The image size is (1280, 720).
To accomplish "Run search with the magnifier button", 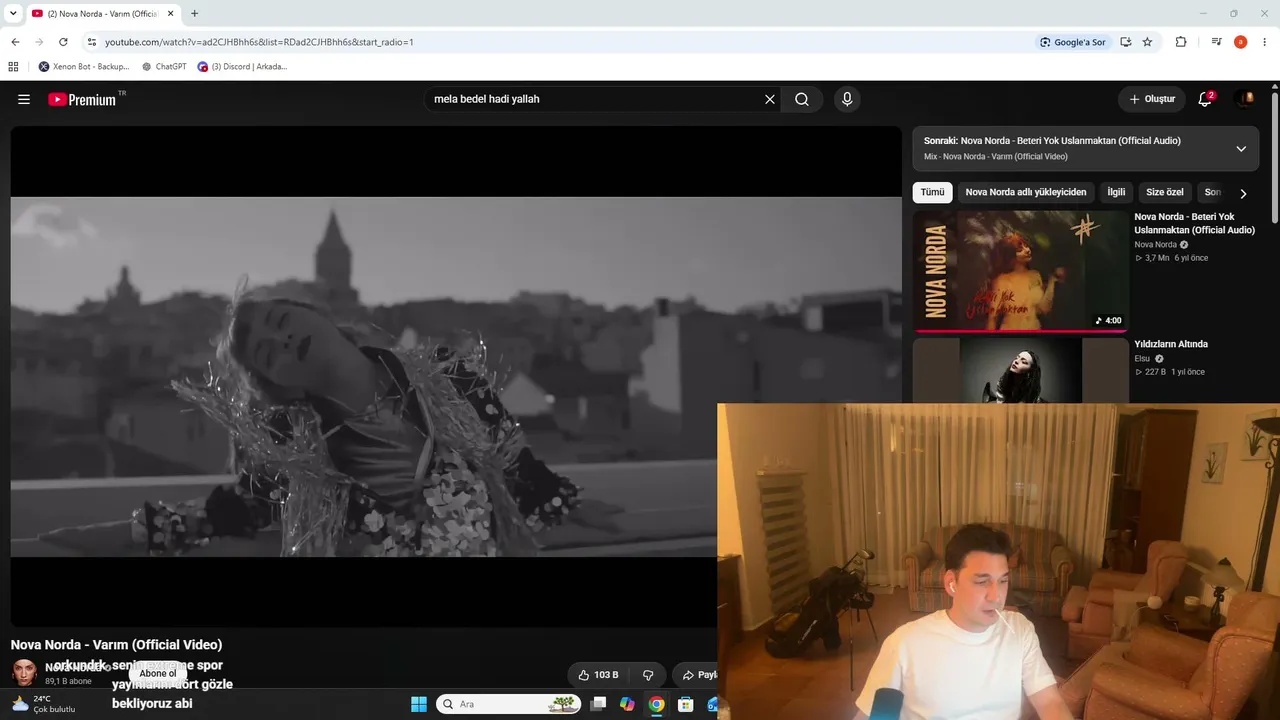I will point(802,99).
